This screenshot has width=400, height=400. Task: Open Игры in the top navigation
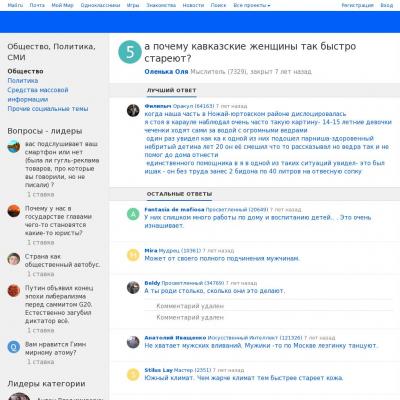click(133, 5)
